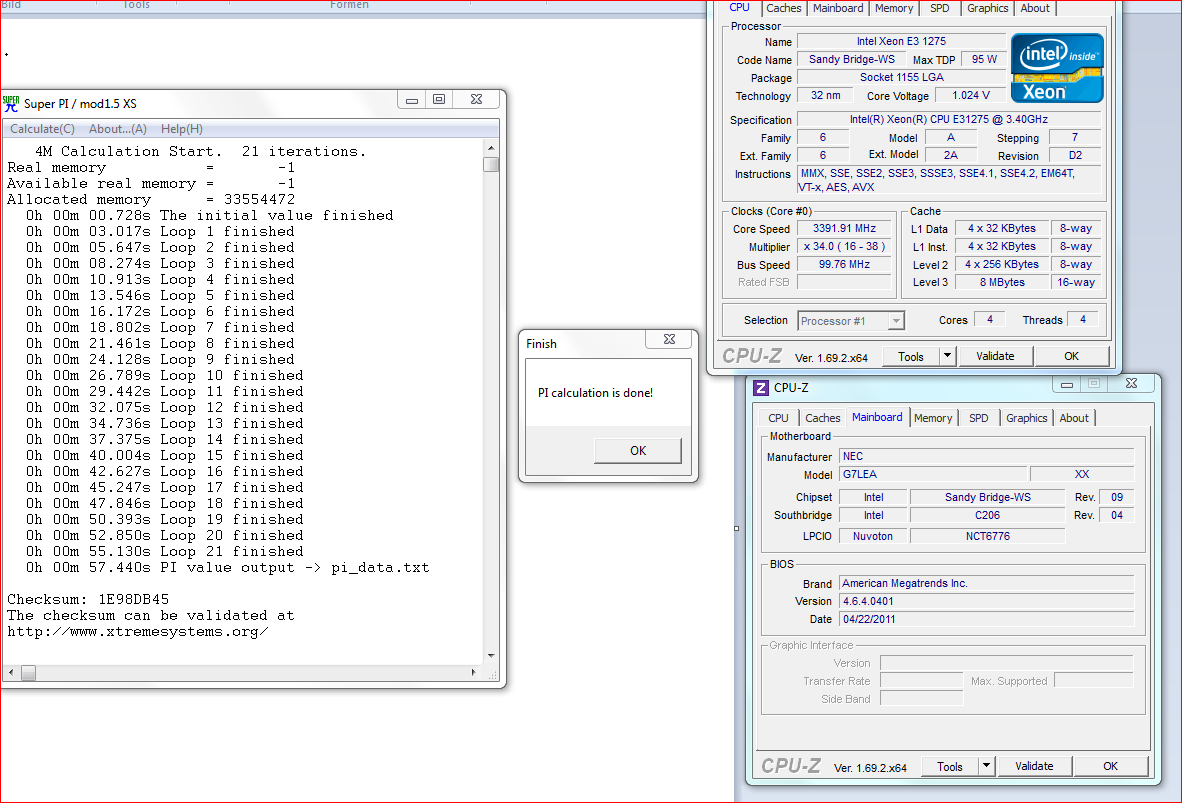1182x803 pixels.
Task: Minimize the Super PI window
Action: click(411, 99)
